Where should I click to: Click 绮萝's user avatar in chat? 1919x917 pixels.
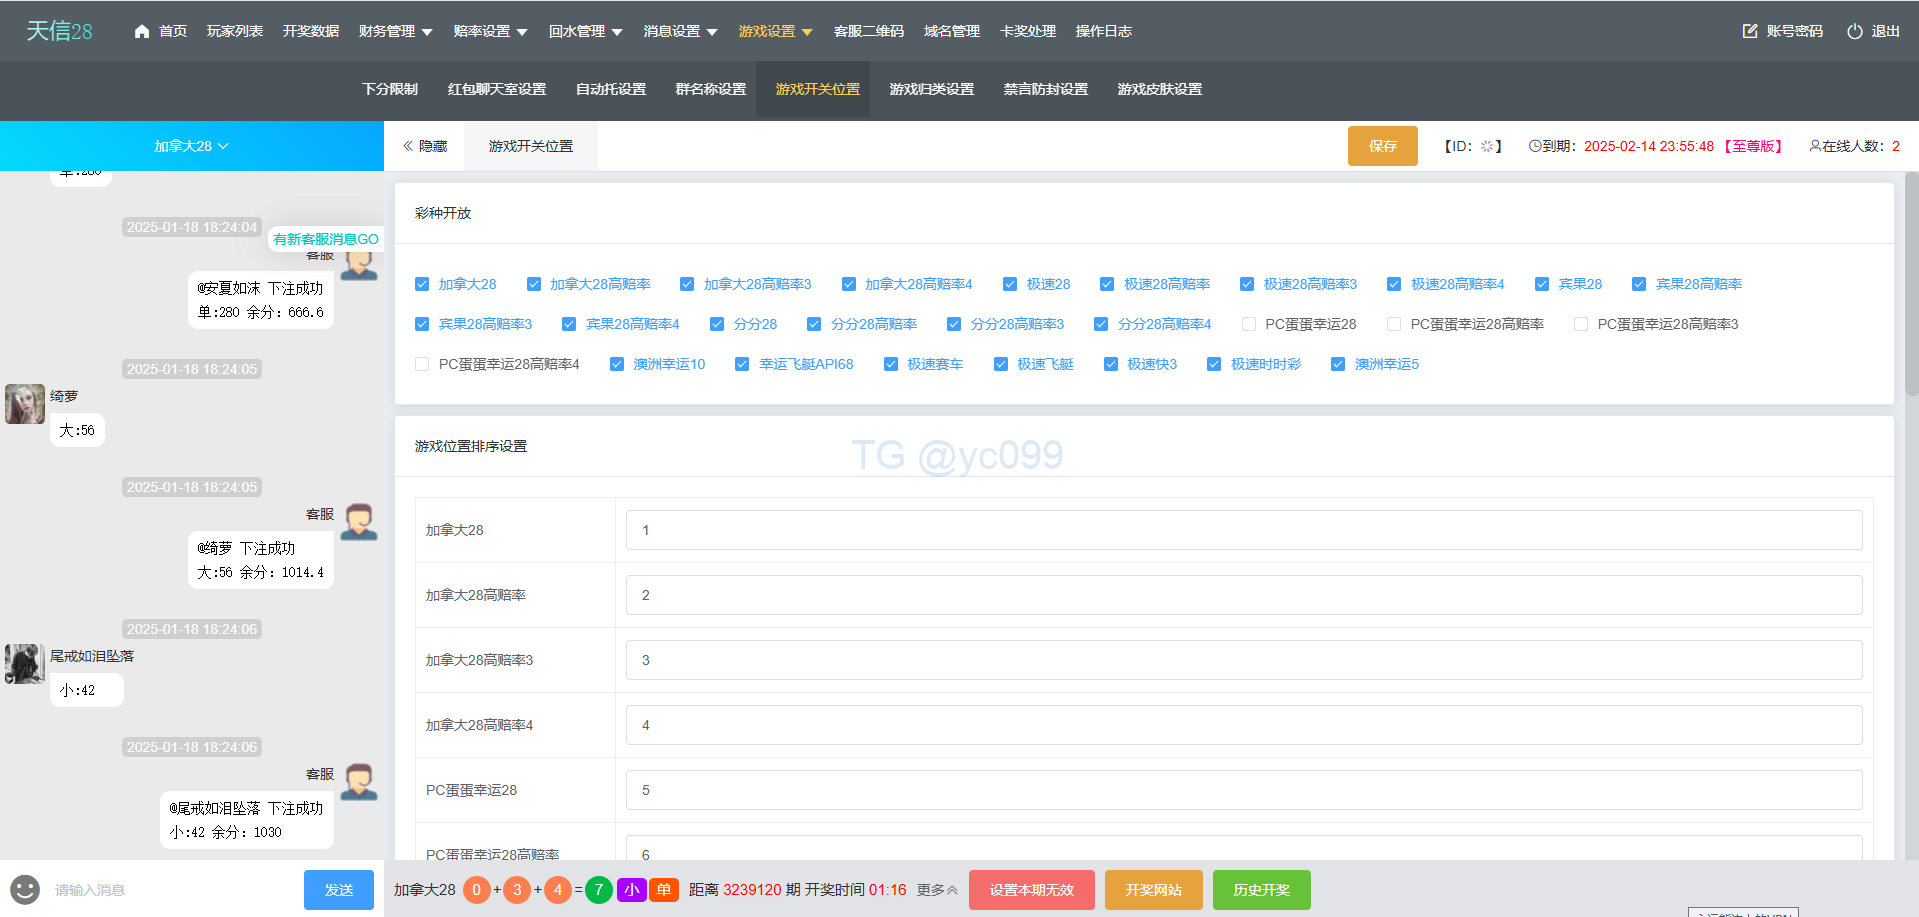tap(25, 404)
